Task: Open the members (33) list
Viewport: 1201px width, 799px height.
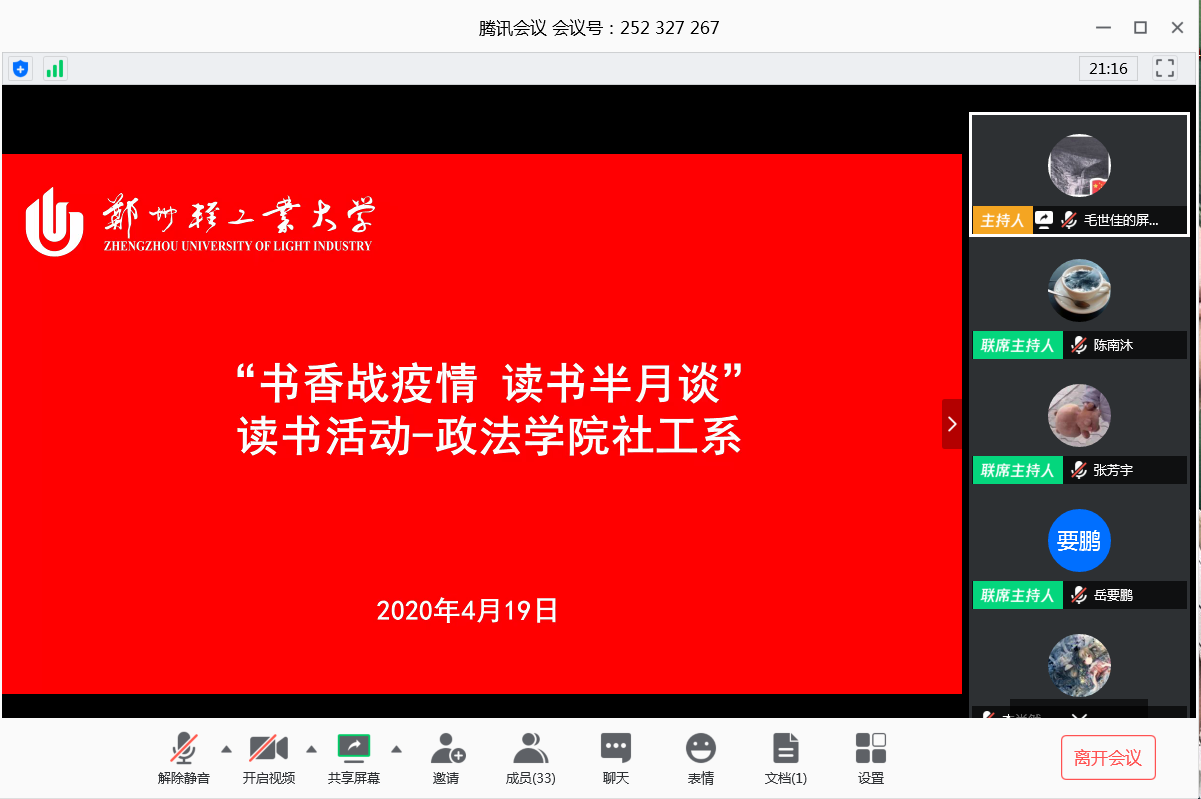Action: (530, 758)
